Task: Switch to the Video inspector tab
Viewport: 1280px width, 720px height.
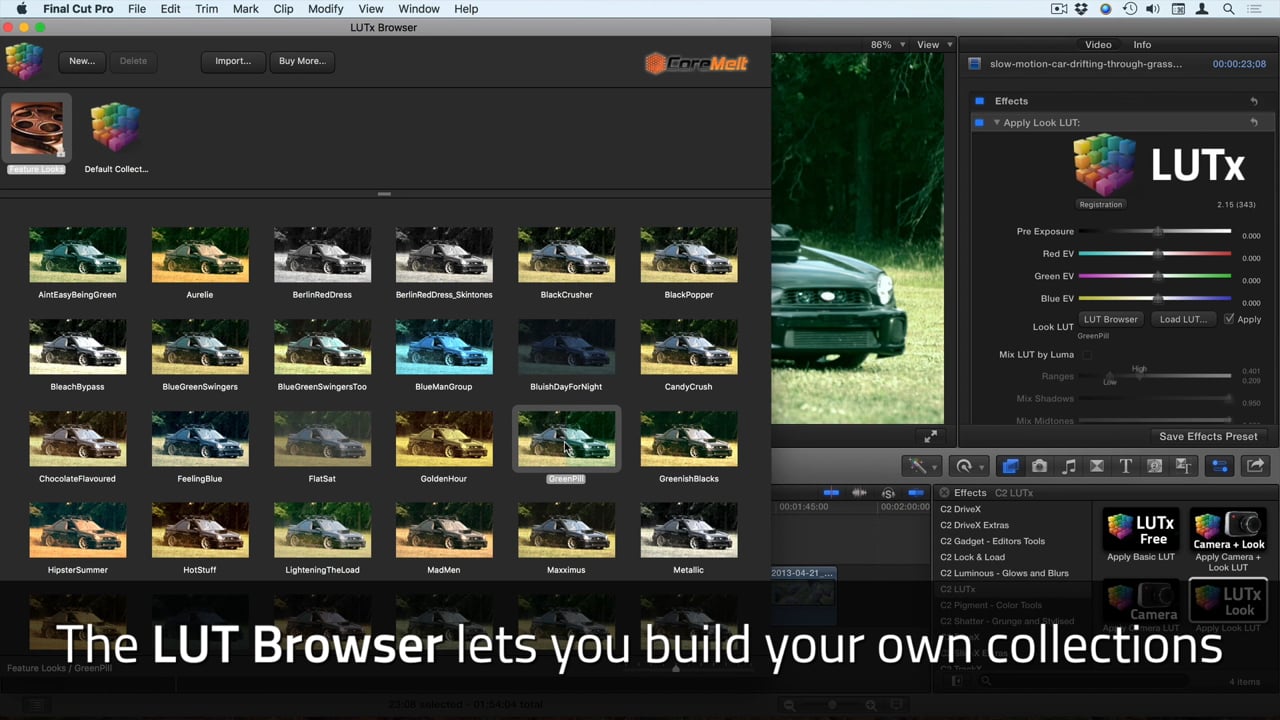Action: [1098, 45]
